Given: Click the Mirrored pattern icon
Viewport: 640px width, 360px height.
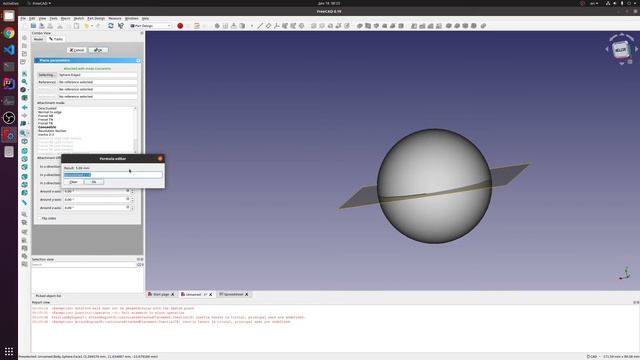Looking at the screenshot, I should tap(414, 26).
